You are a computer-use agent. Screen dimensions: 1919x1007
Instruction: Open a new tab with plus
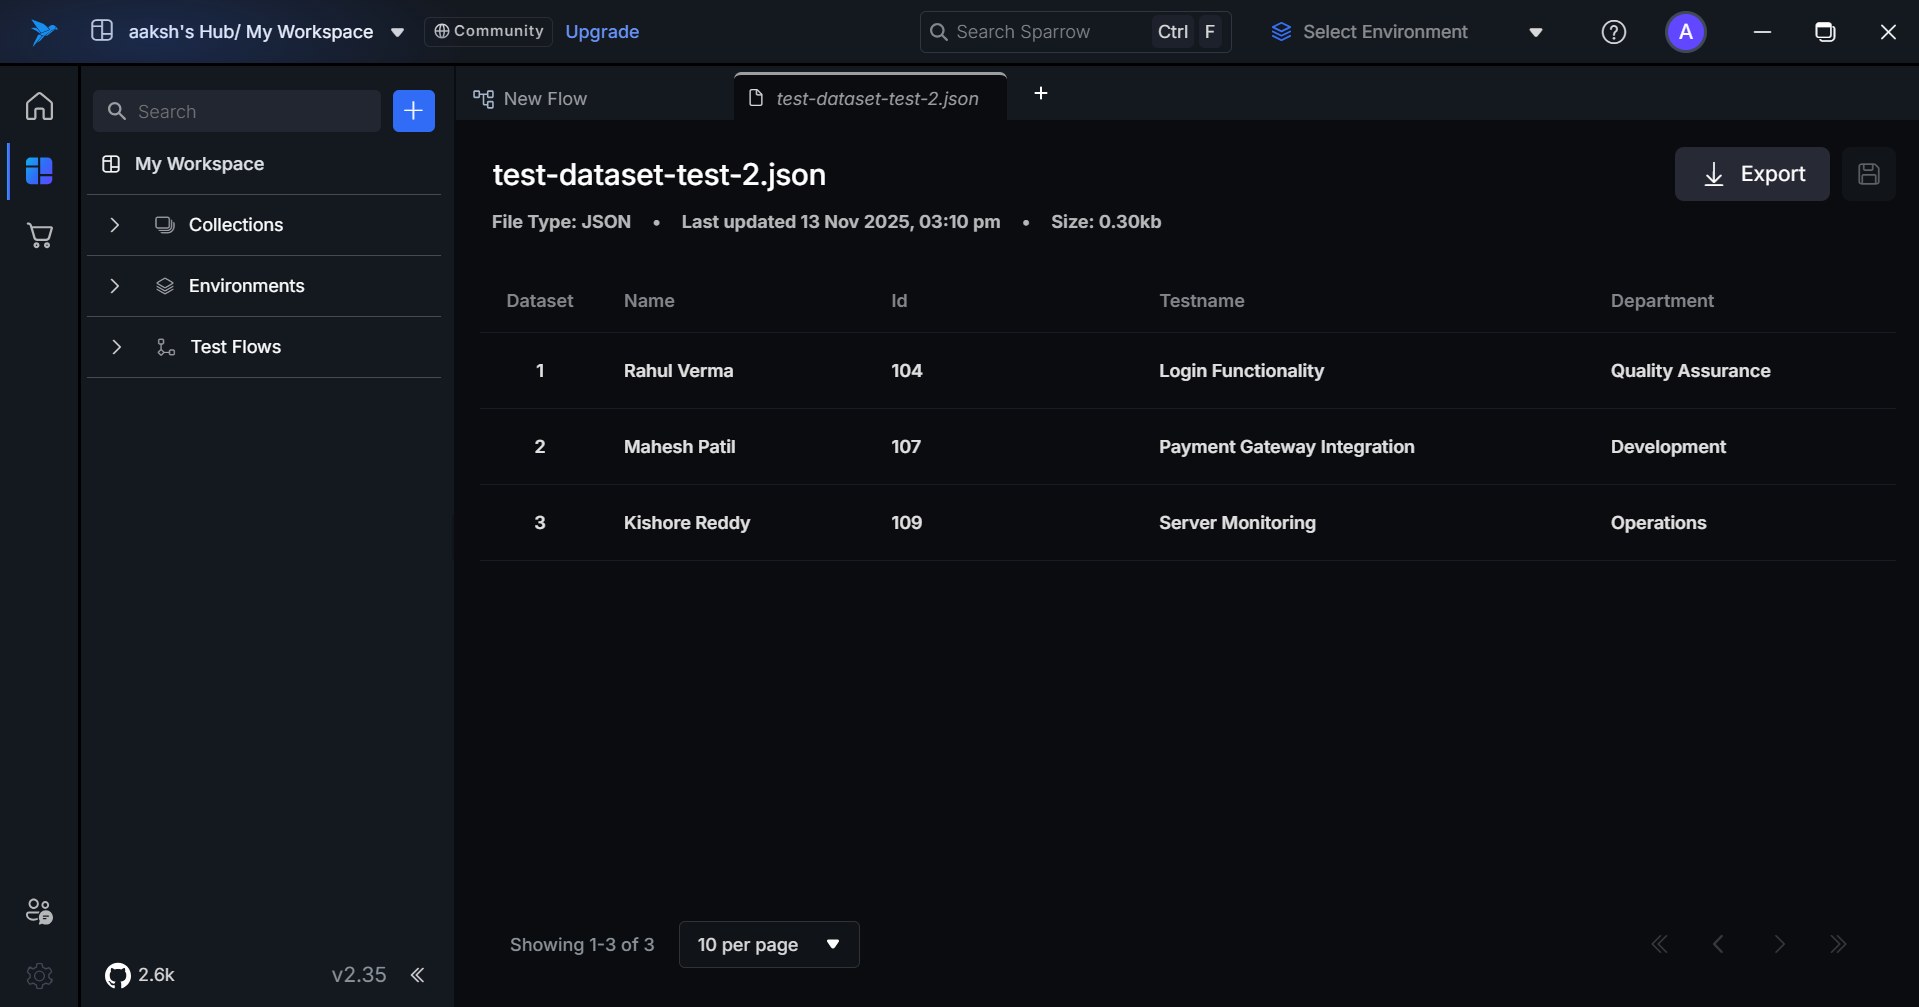[x=1040, y=93]
